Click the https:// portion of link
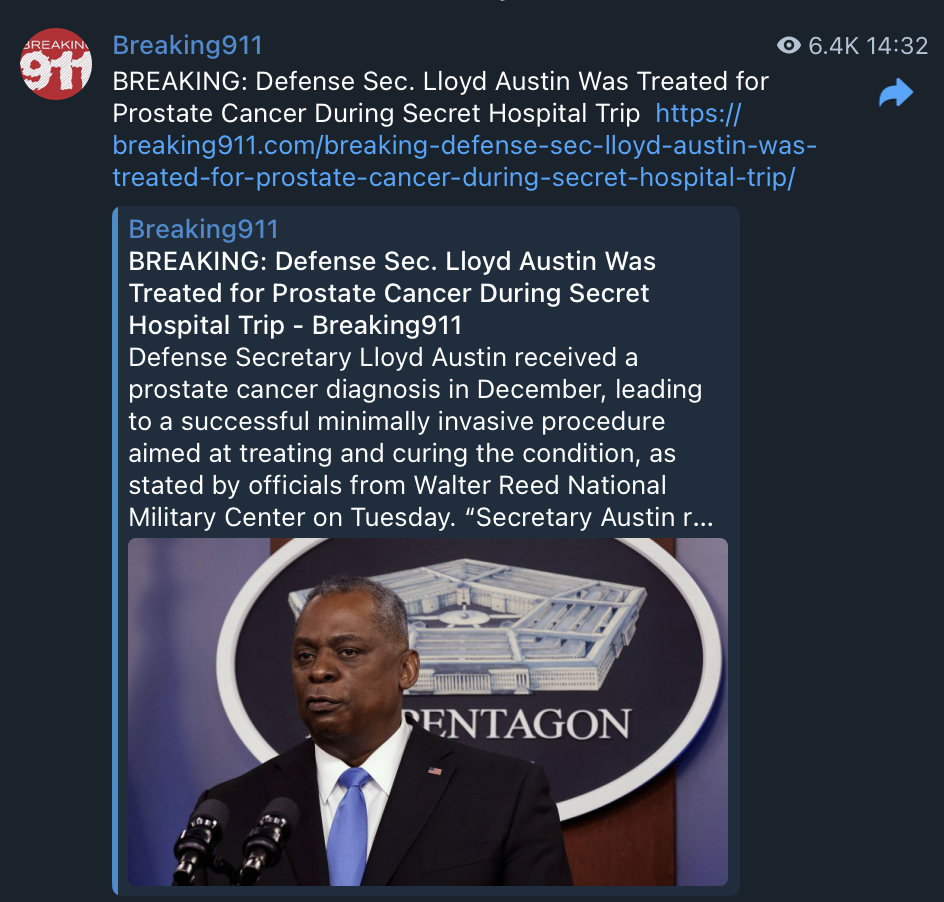Viewport: 944px width, 902px height. coord(698,113)
